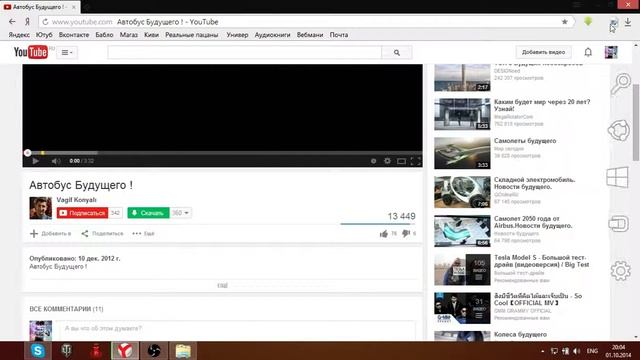Open Tesla Model S test-drive playlist
Viewport: 640px width, 360px height.
(x=541, y=261)
